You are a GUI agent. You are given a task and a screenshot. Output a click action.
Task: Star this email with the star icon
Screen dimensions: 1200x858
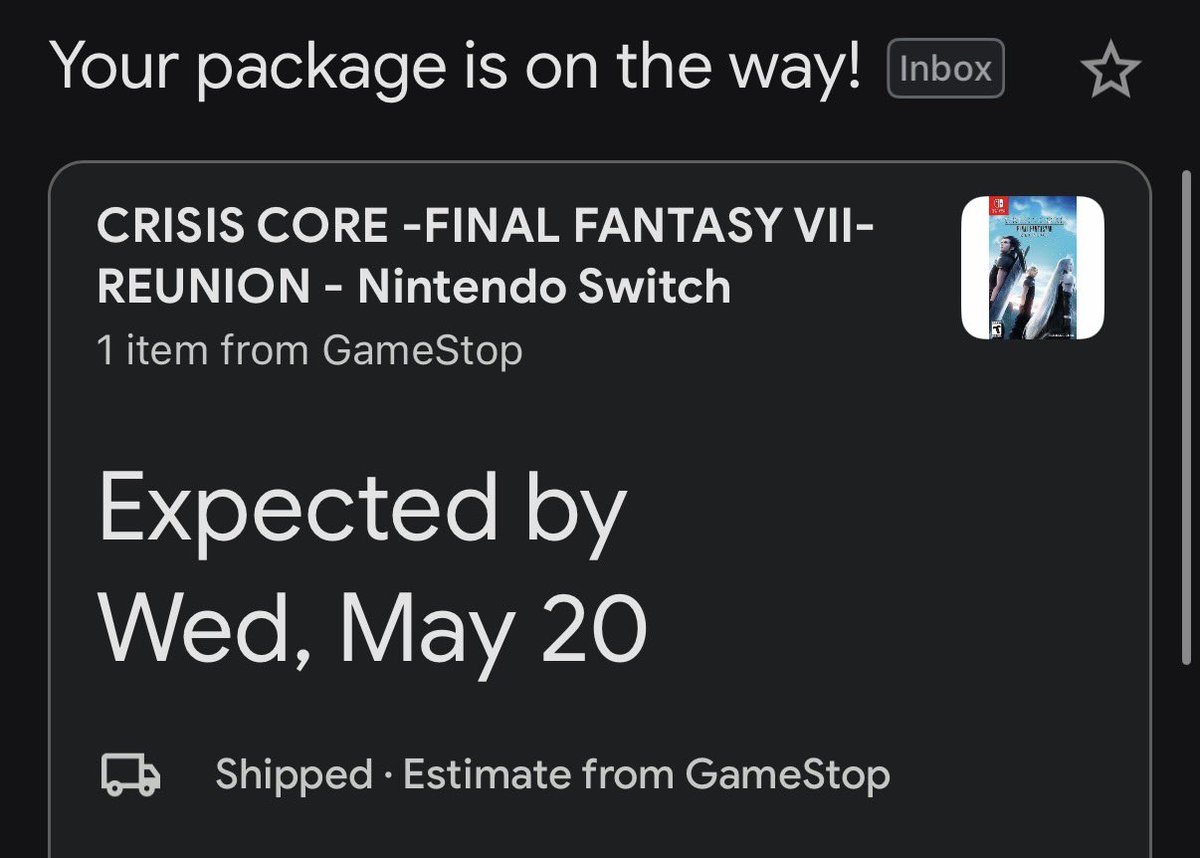click(x=1111, y=71)
